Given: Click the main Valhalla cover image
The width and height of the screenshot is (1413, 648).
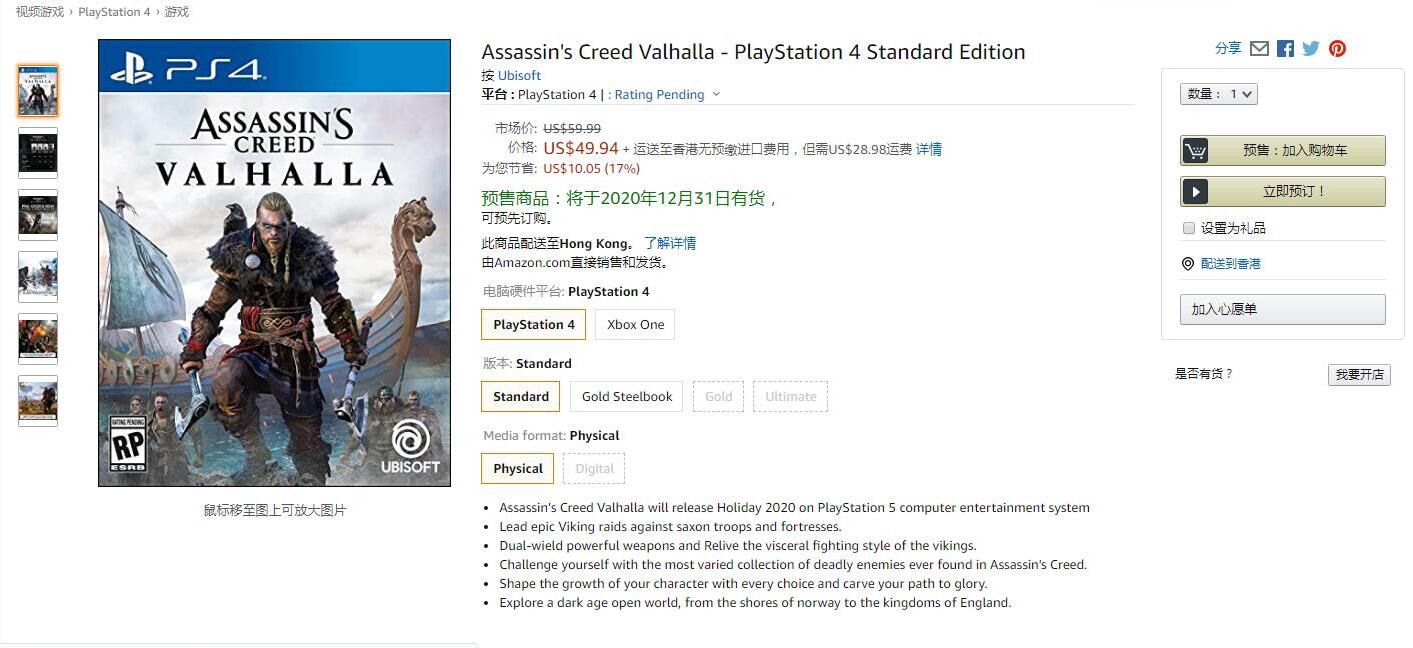Looking at the screenshot, I should pyautogui.click(x=274, y=263).
